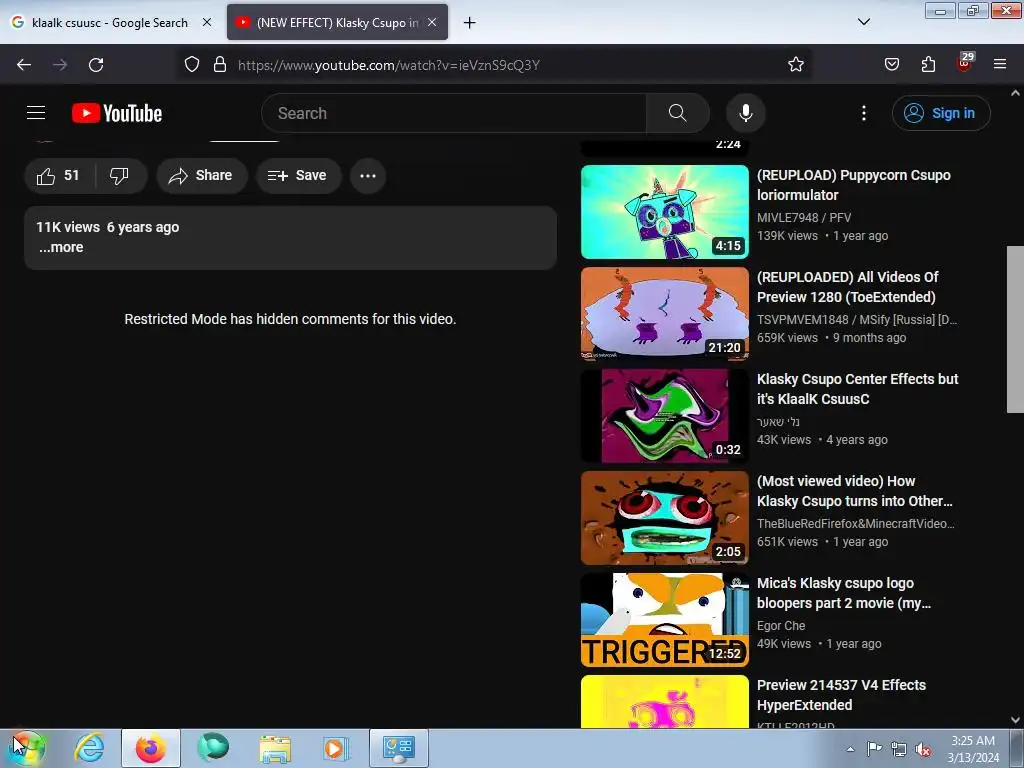Image resolution: width=1024 pixels, height=768 pixels.
Task: Focus the YouTube search box
Action: pos(454,113)
